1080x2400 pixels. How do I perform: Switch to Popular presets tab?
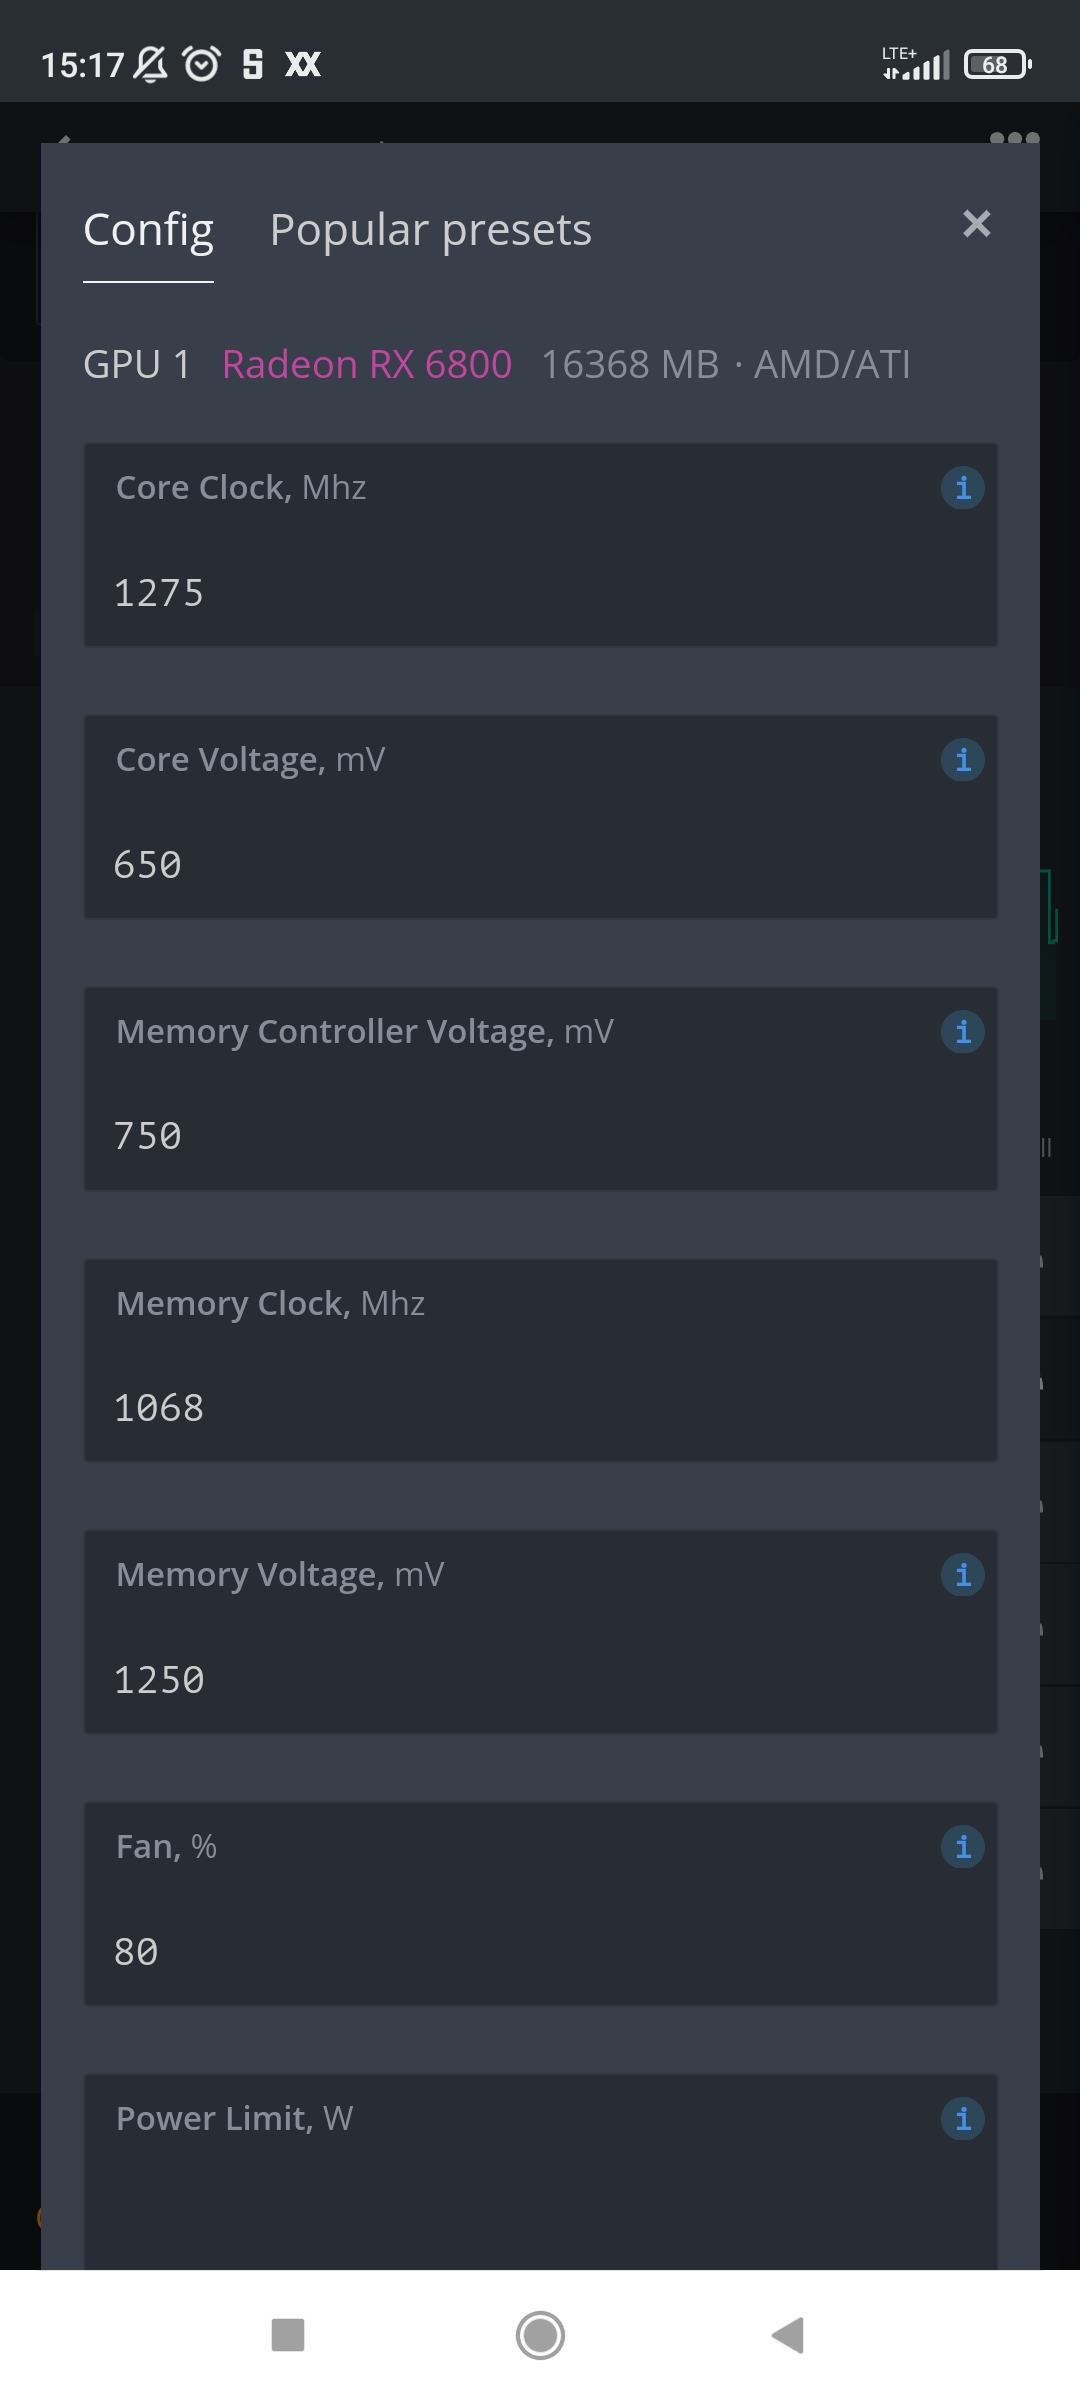431,231
